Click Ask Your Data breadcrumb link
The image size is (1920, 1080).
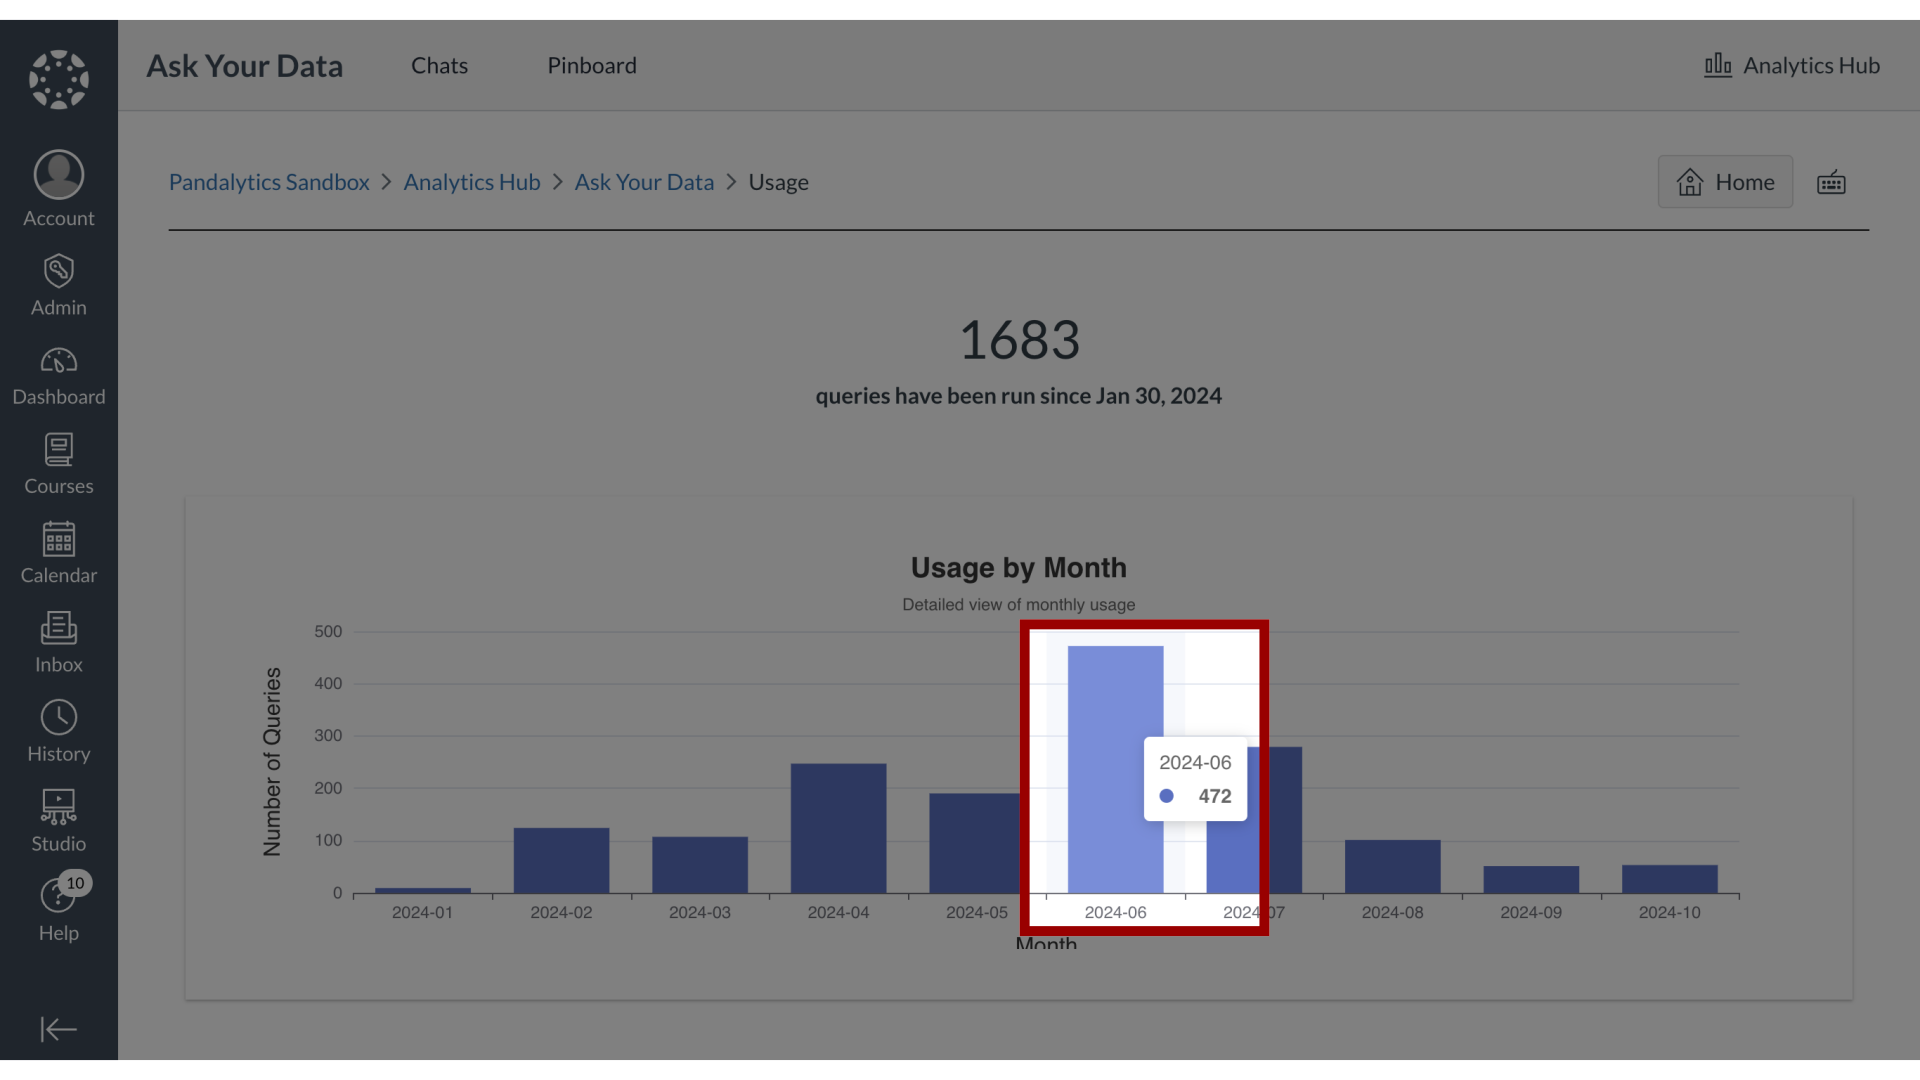645,182
